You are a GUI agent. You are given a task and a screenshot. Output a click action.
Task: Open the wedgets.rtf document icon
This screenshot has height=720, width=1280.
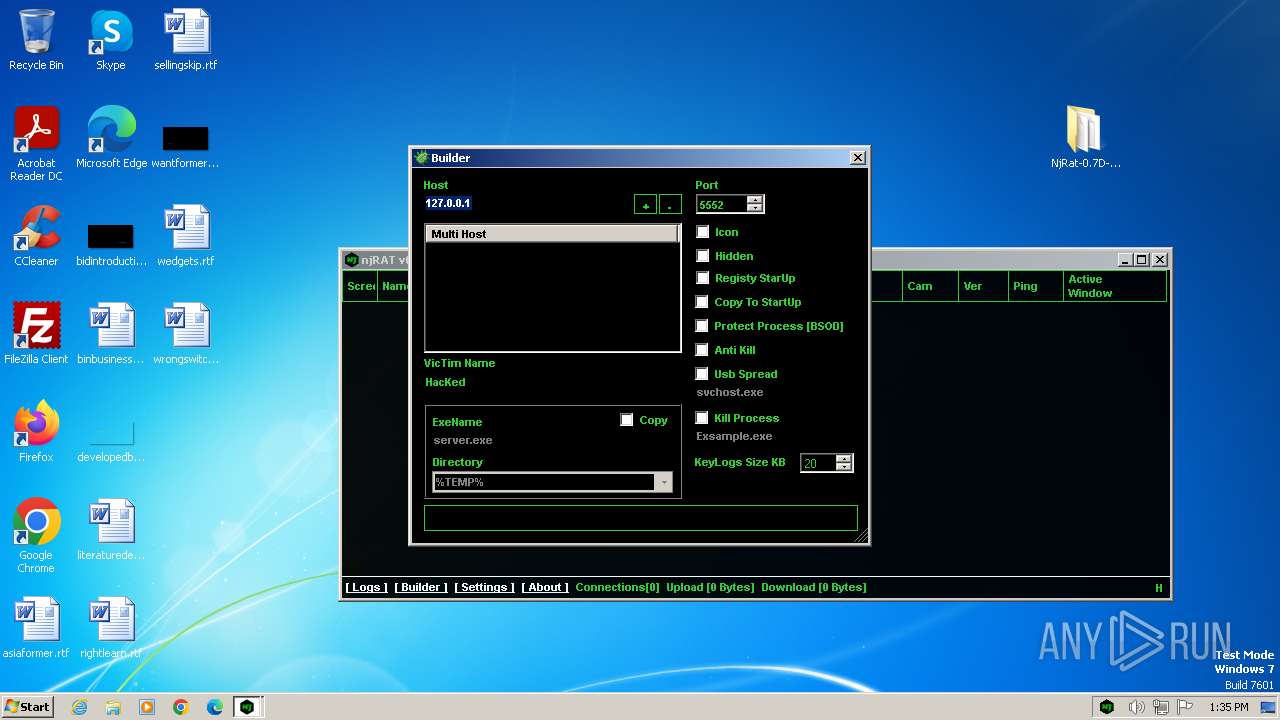coord(186,236)
